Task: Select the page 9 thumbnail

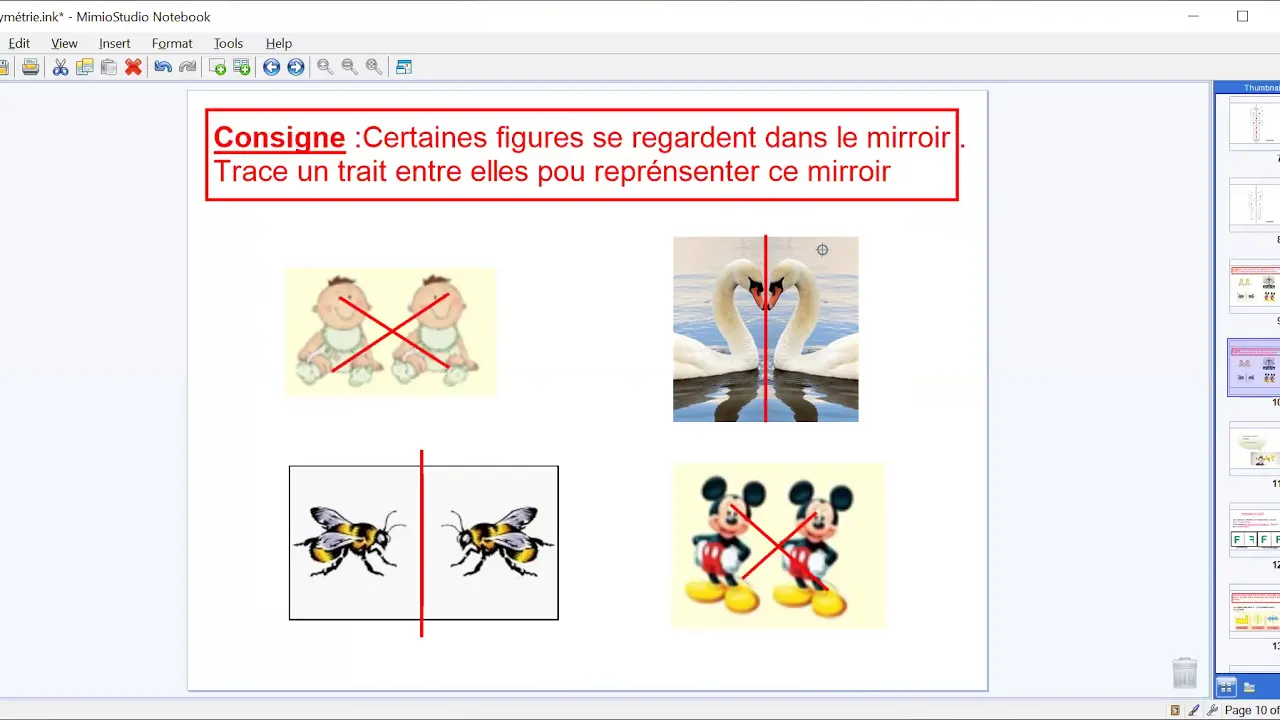Action: coord(1255,287)
